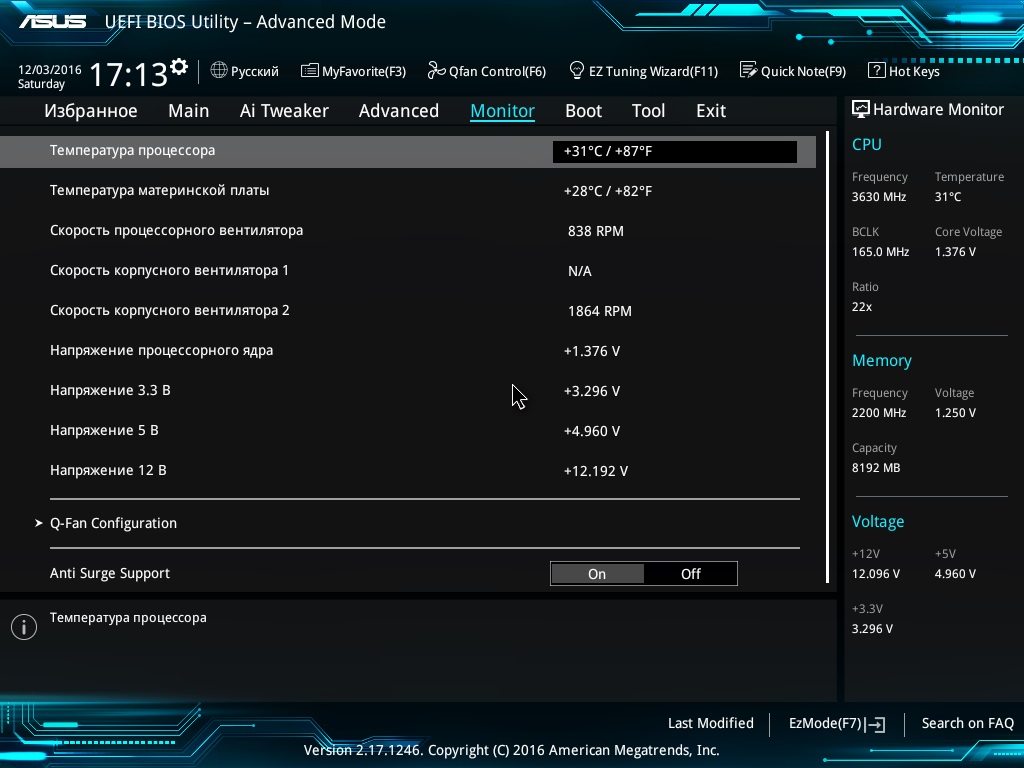Click the Memory heading in Hardware Monitor
Screen dimensions: 1024x768
click(882, 360)
